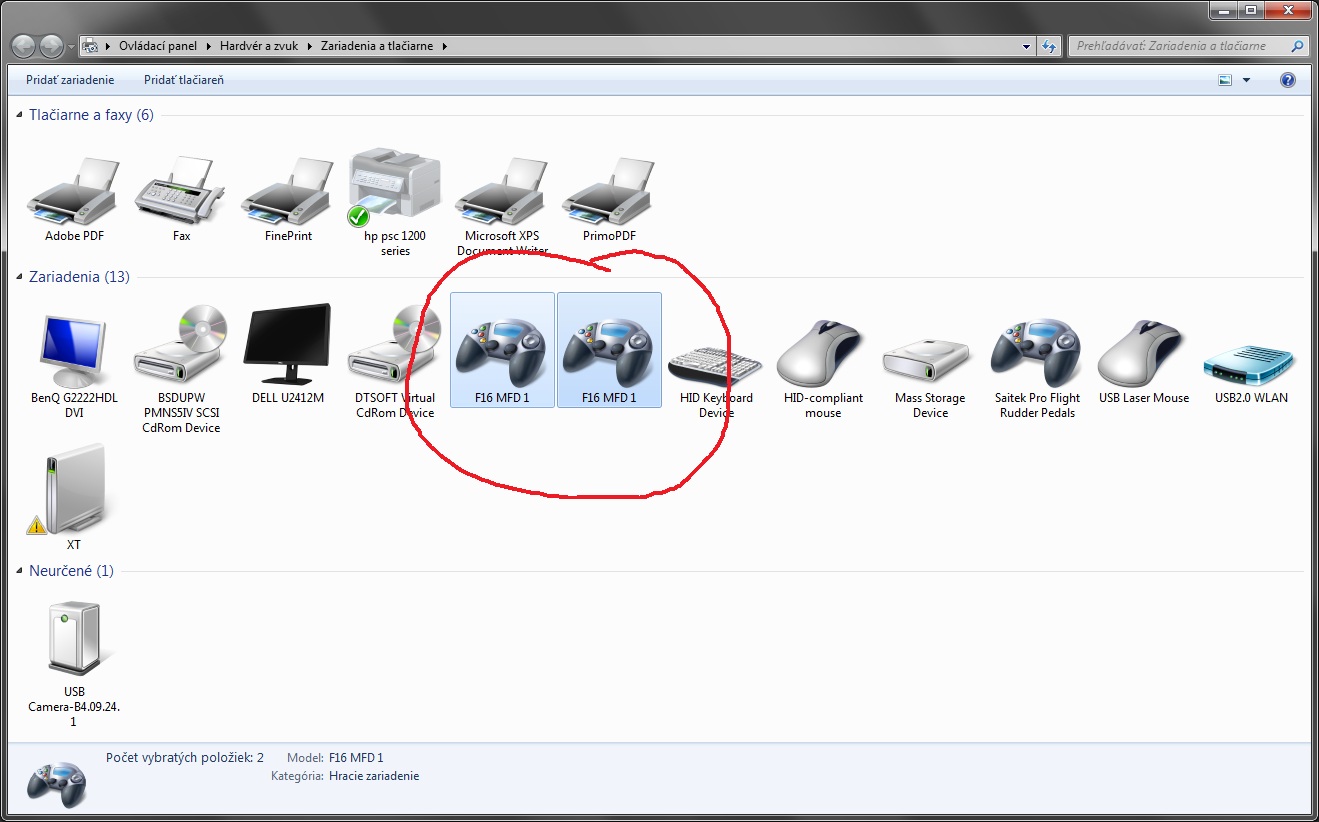Click the game controller icon in details pane
The width and height of the screenshot is (1319, 822).
(x=56, y=784)
